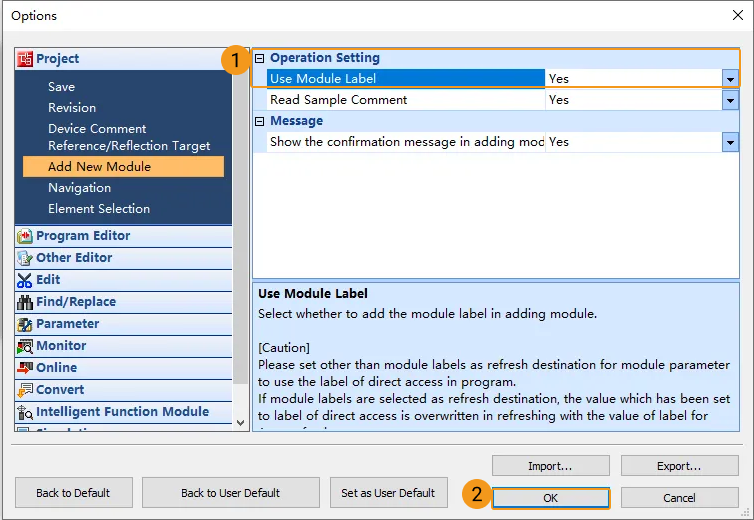Click the Convert category icon
The height and width of the screenshot is (520, 754).
[25, 390]
